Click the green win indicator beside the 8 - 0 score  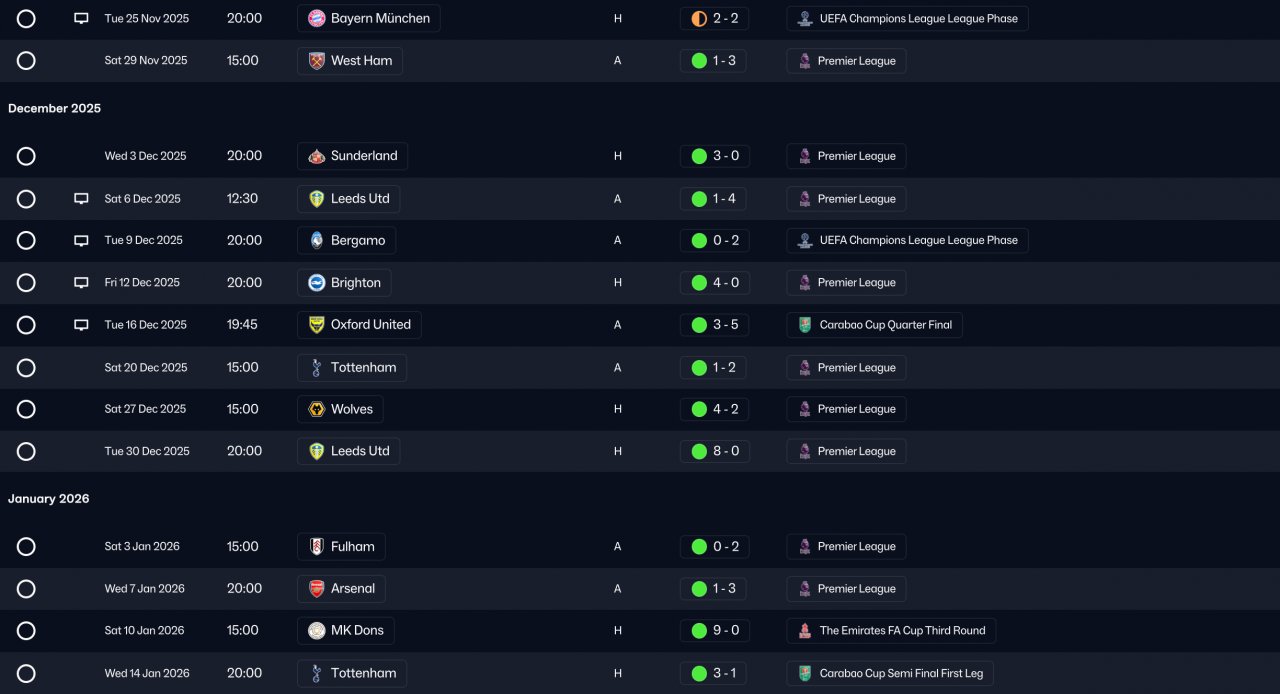(x=699, y=451)
